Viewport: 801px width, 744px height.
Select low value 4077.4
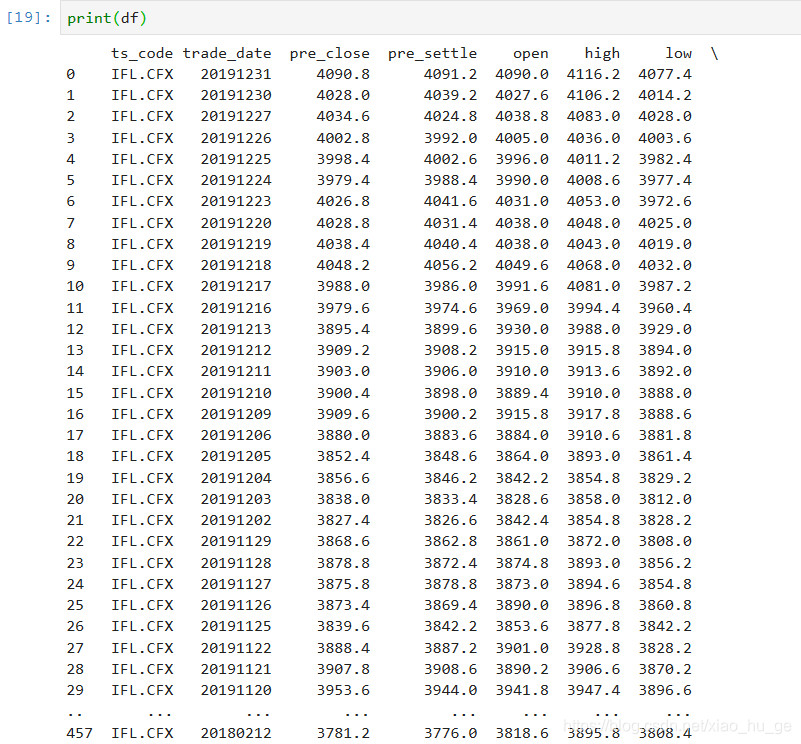665,75
